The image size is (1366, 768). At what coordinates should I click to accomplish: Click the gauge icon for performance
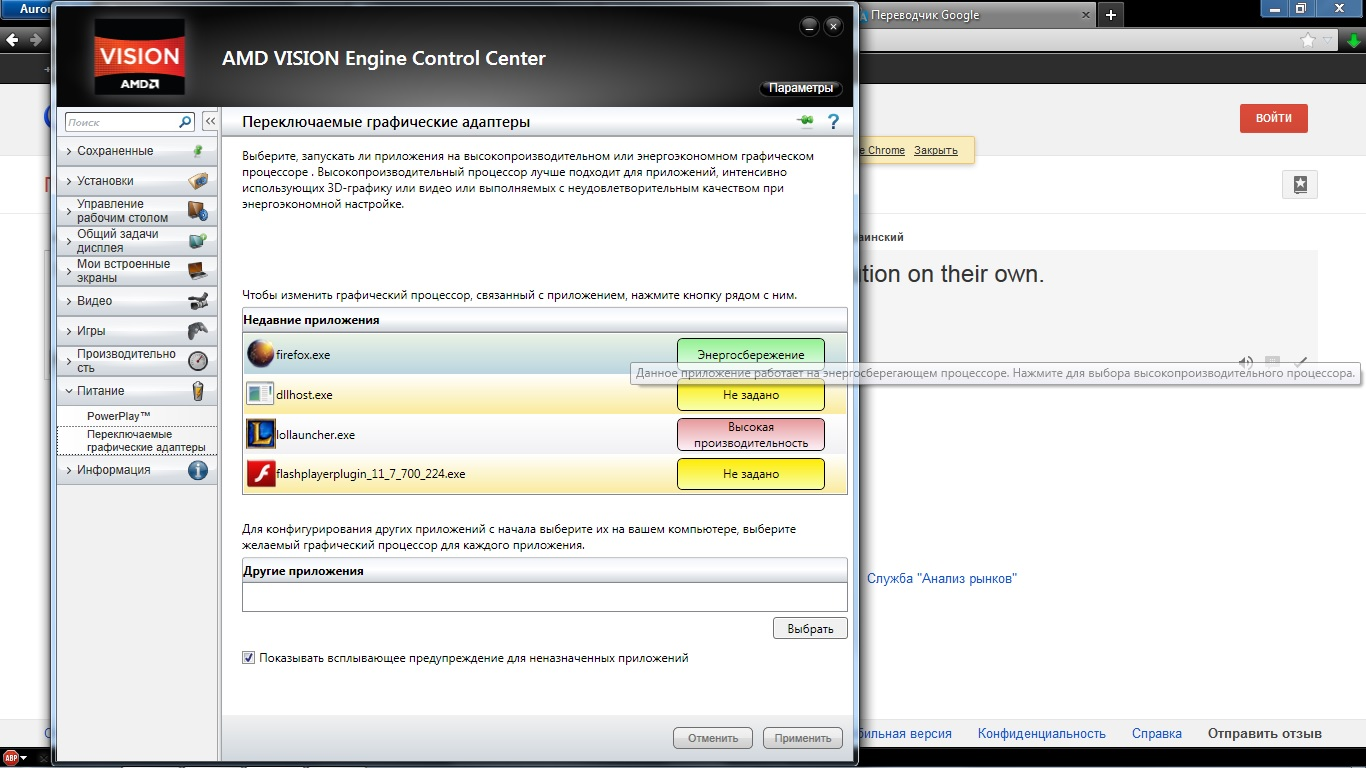coord(198,361)
